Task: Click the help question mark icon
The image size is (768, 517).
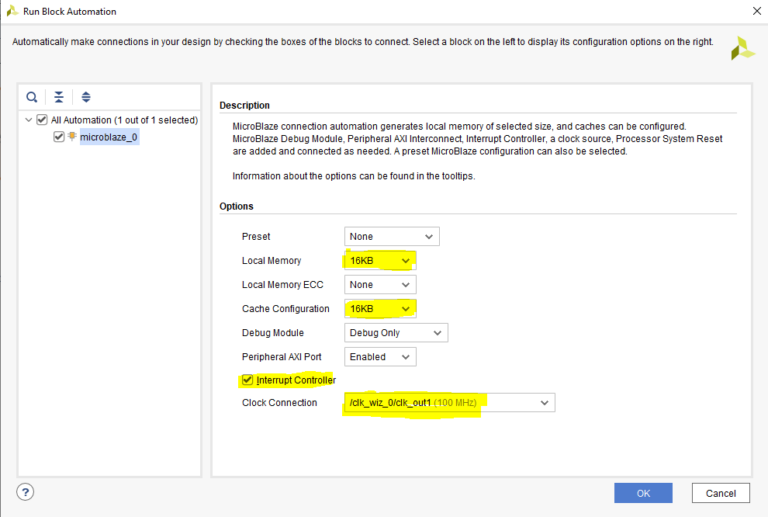Action: point(26,492)
